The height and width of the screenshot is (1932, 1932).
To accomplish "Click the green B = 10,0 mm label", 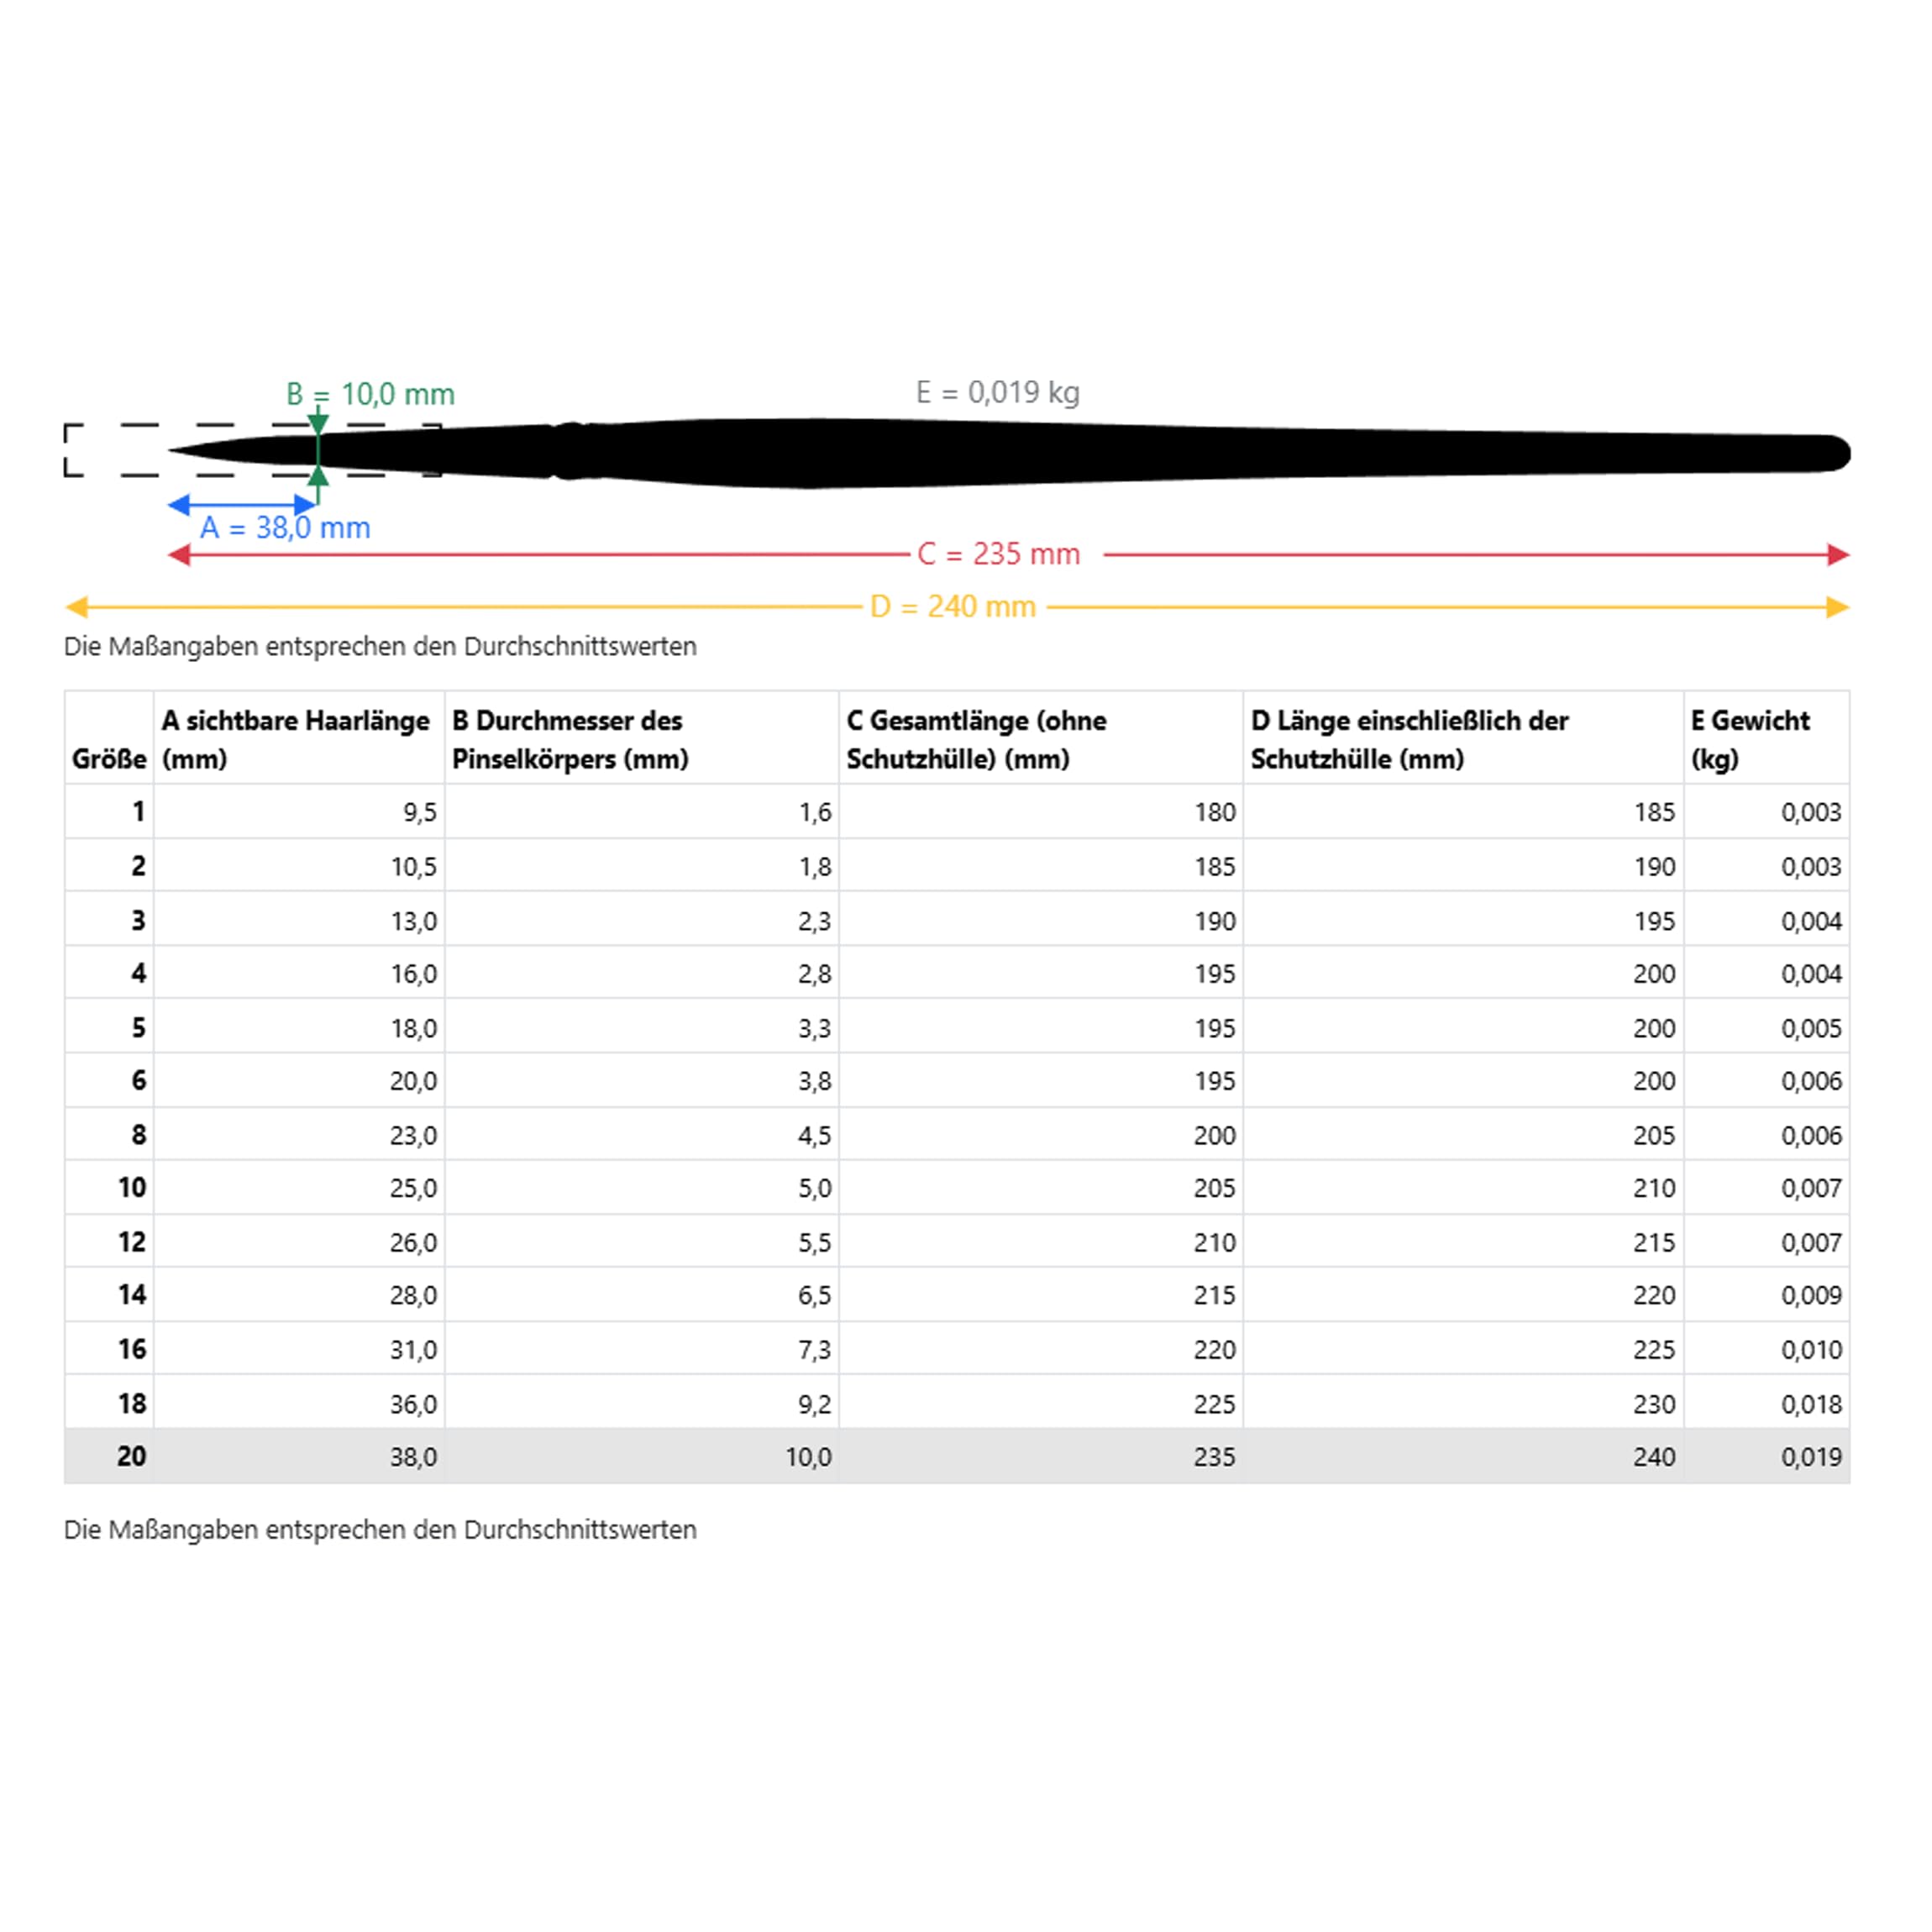I will tap(370, 394).
